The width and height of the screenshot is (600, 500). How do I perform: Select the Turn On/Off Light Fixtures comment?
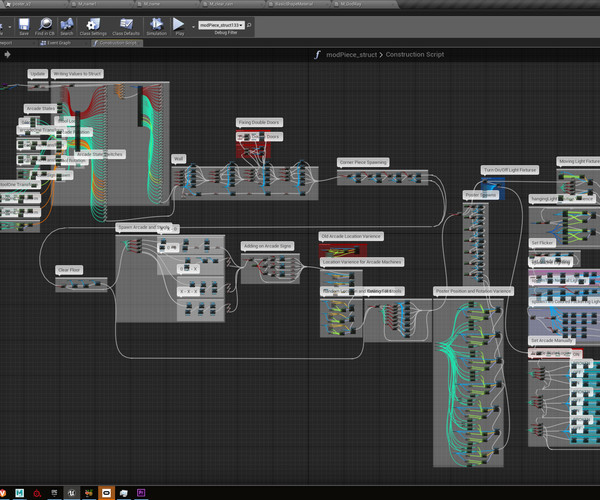509,170
